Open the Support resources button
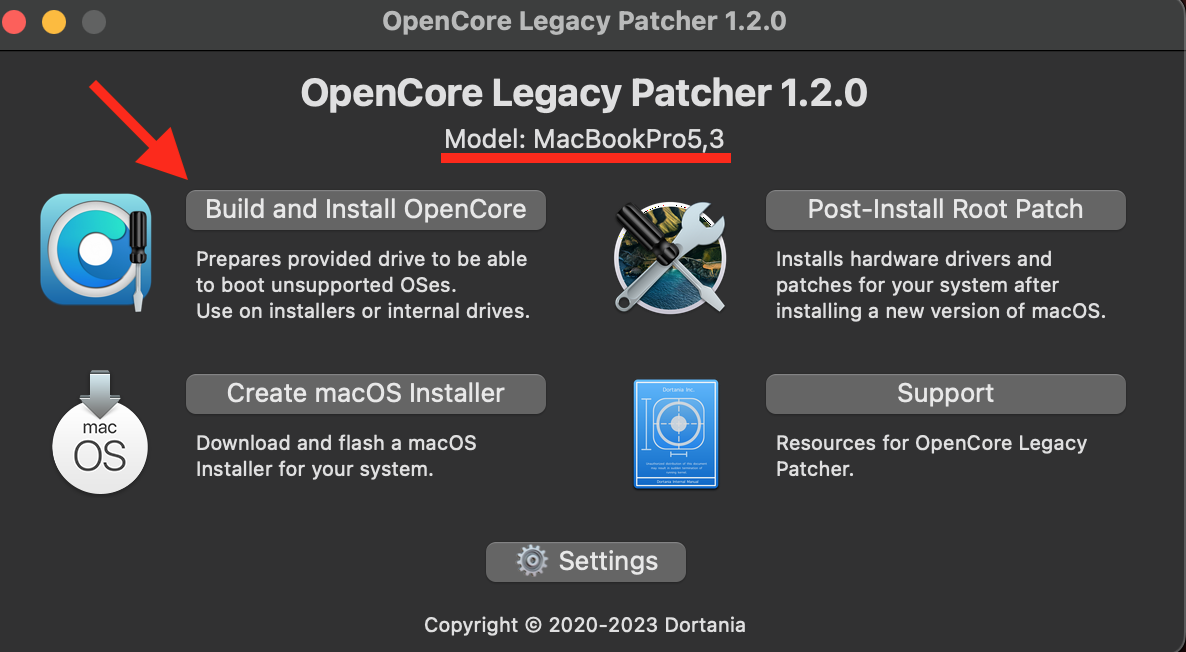This screenshot has height=652, width=1186. (x=945, y=393)
